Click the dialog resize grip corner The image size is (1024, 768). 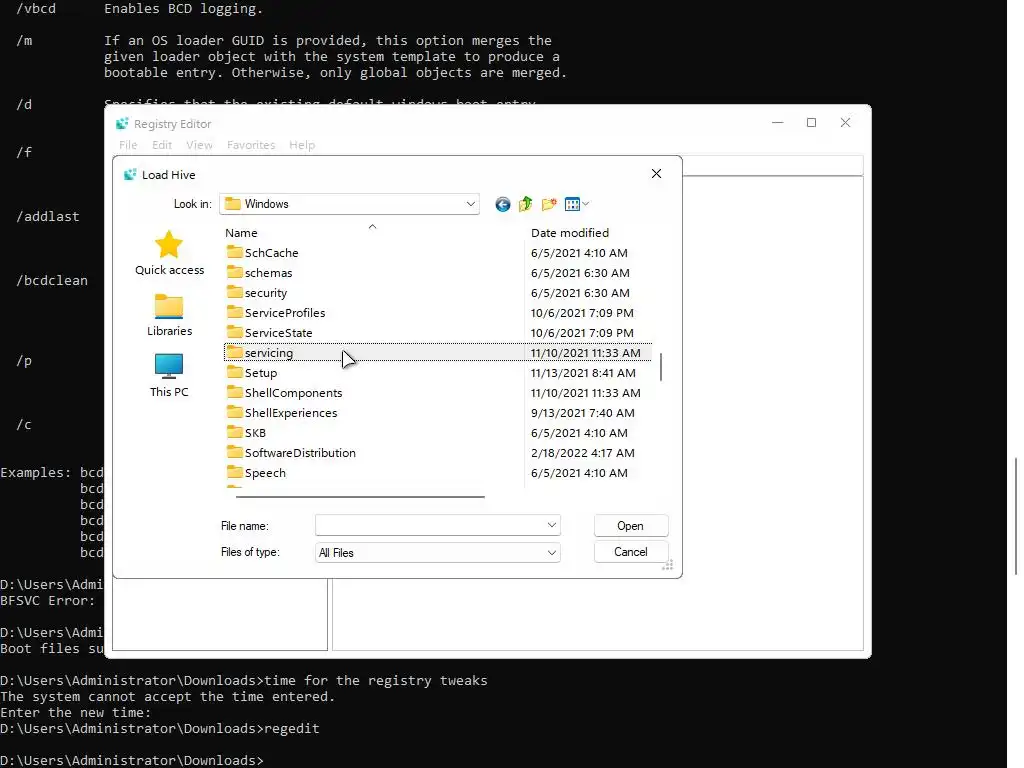click(x=667, y=566)
